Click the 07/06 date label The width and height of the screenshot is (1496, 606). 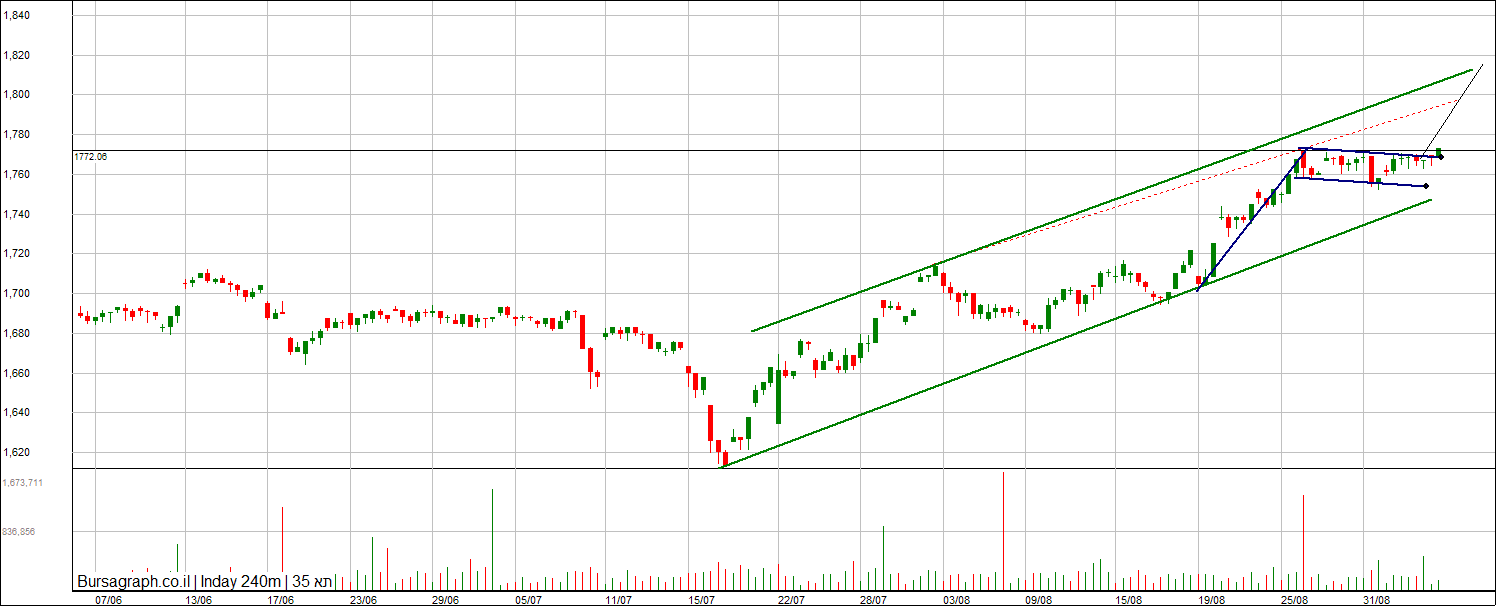point(108,600)
